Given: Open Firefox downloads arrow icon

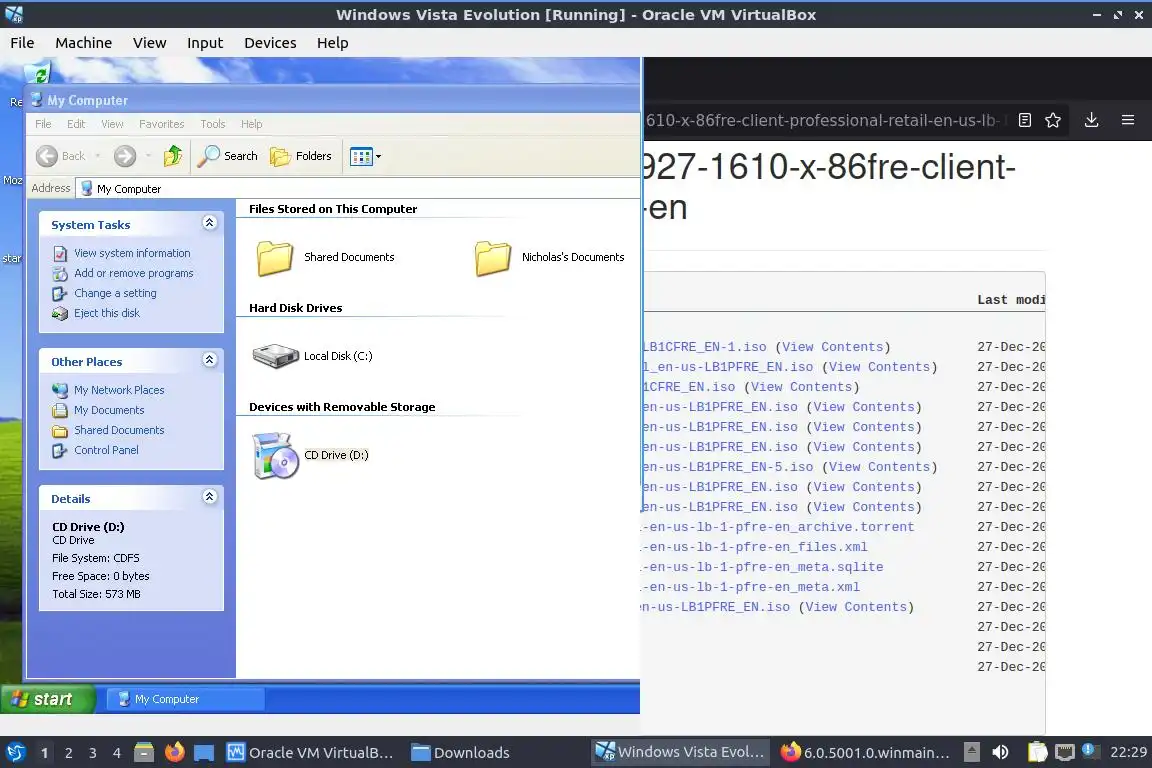Looking at the screenshot, I should (x=1092, y=120).
